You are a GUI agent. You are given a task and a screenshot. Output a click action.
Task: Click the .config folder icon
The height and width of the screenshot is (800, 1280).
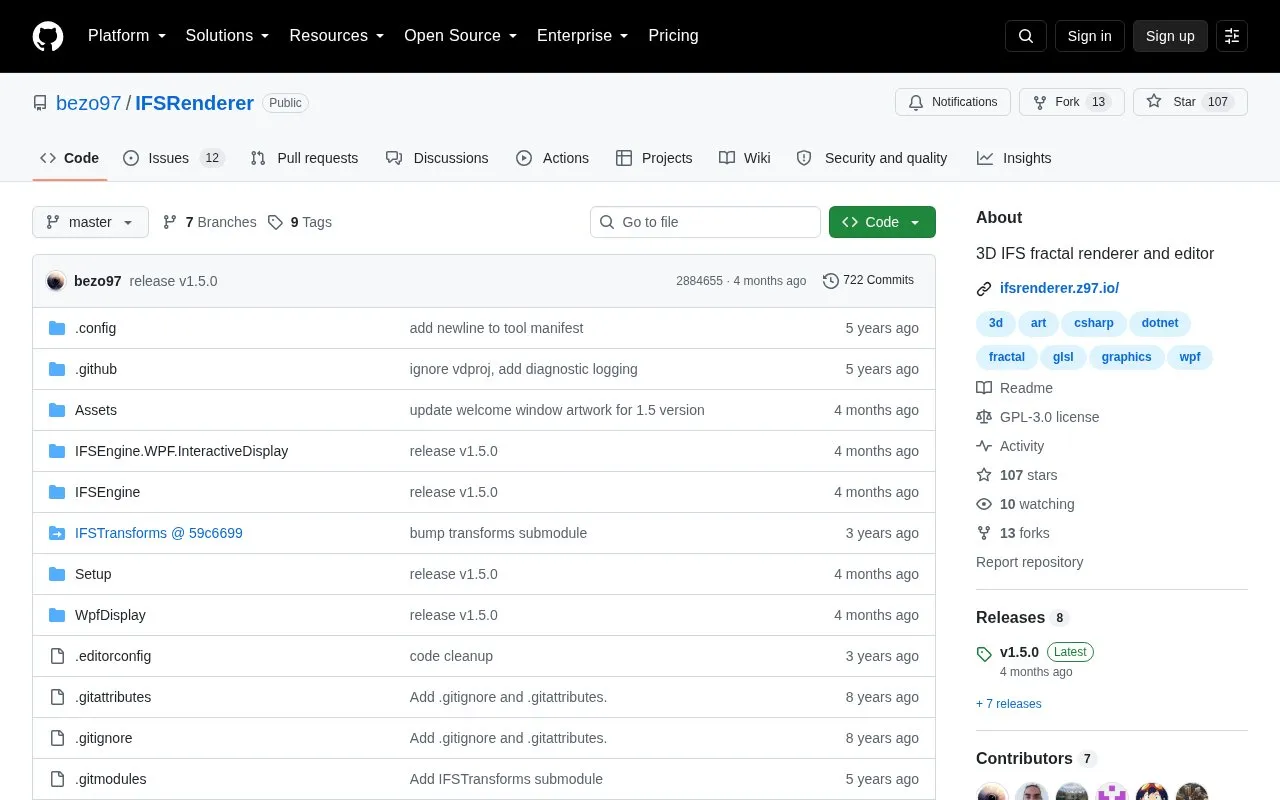pyautogui.click(x=57, y=328)
